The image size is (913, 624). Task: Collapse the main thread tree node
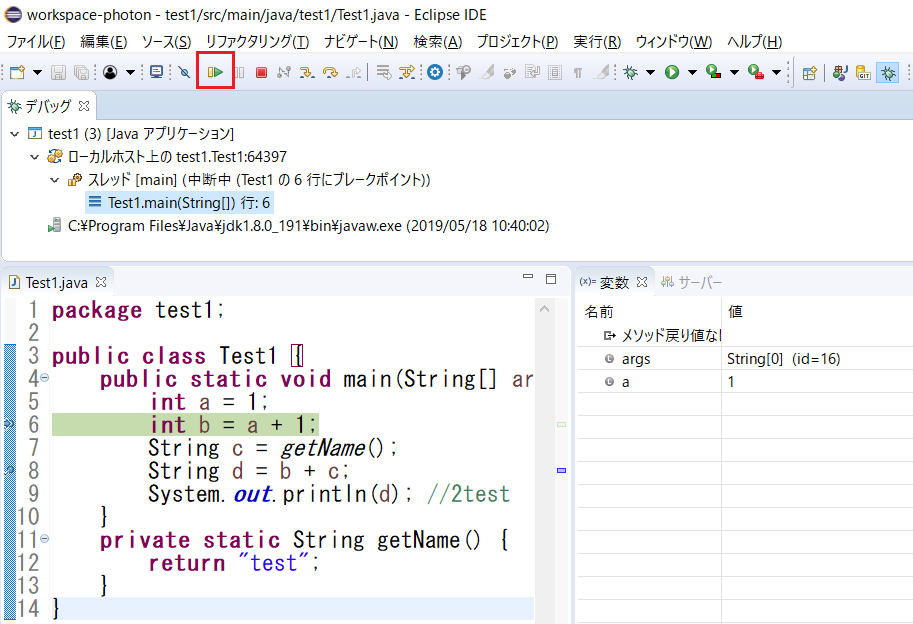pos(54,180)
